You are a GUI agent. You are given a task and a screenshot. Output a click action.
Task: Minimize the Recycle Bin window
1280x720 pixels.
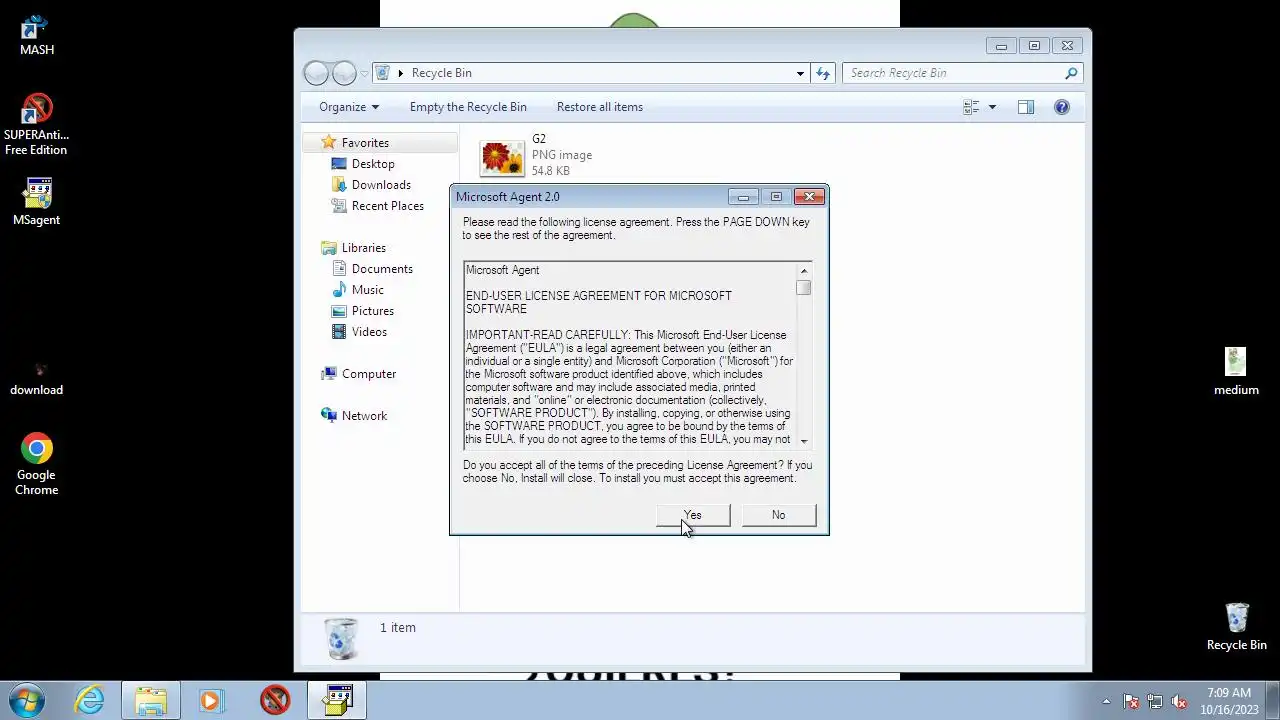tap(1001, 46)
